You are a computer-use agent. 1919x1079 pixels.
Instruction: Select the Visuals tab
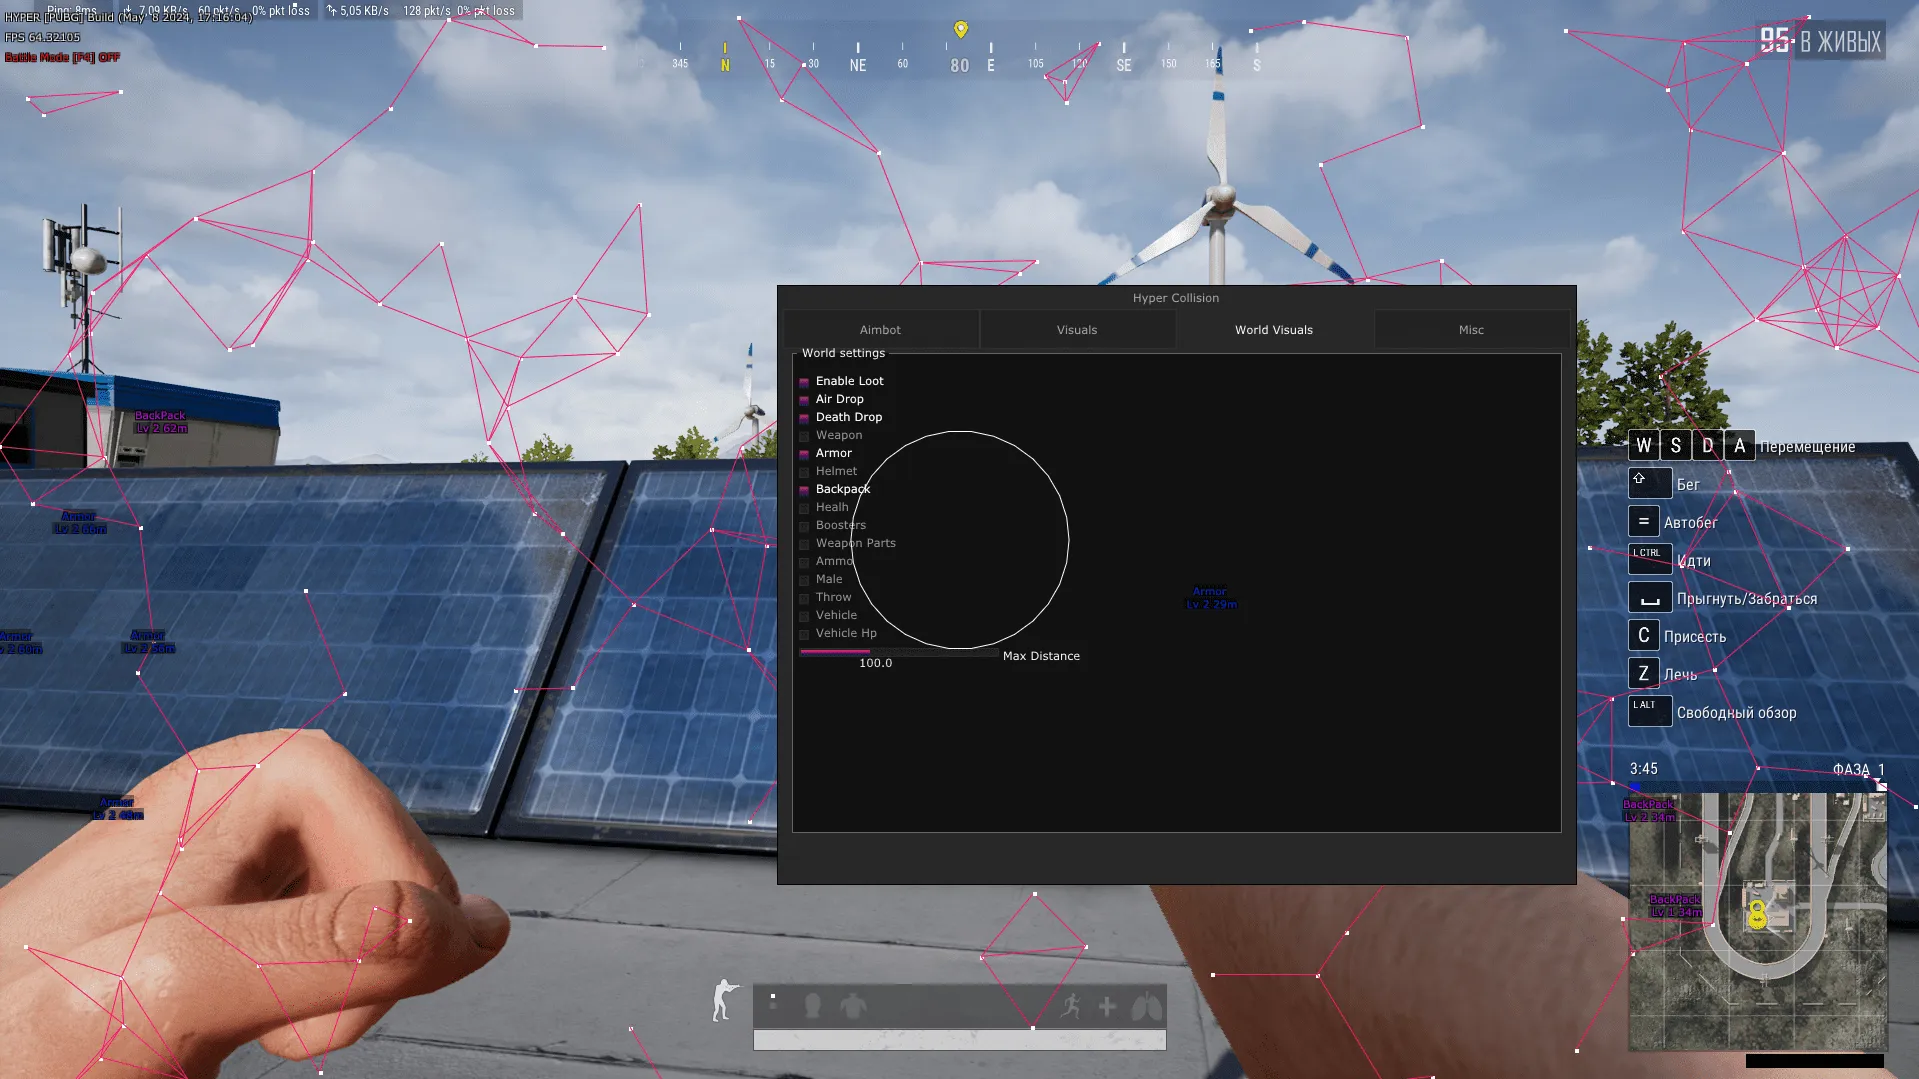[x=1076, y=330]
